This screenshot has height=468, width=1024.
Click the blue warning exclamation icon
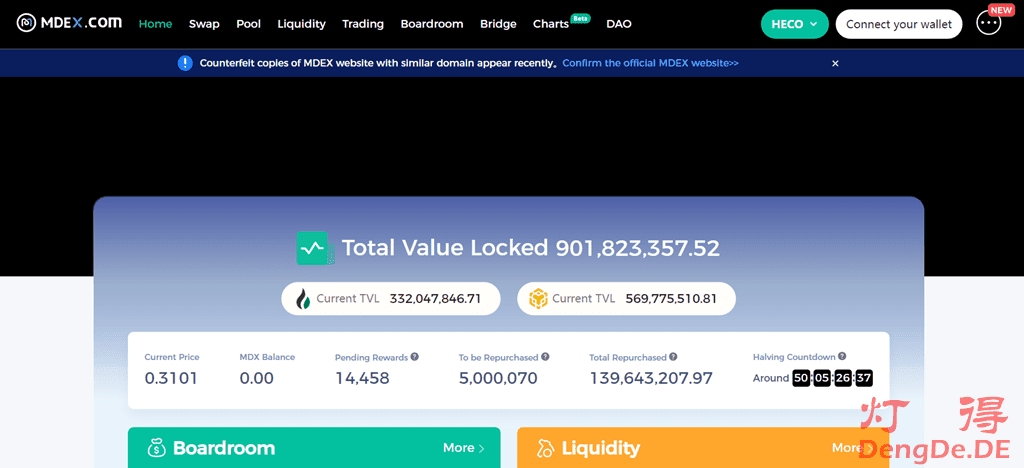185,63
